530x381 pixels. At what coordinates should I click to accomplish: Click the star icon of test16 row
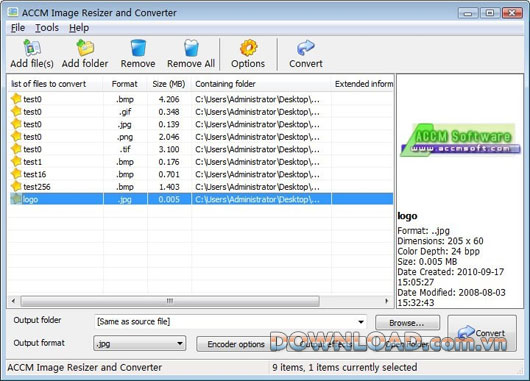[16, 174]
